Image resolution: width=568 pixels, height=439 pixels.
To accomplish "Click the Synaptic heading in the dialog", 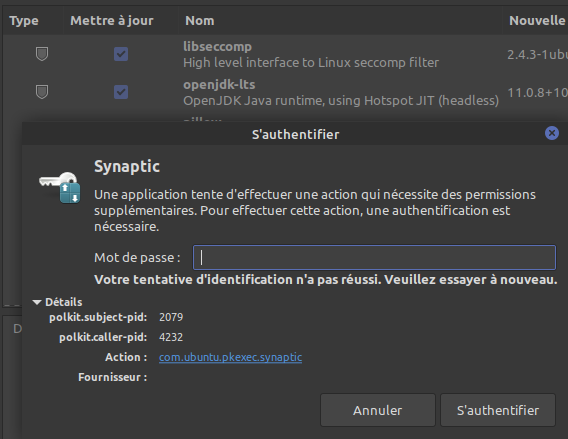I will pos(127,167).
